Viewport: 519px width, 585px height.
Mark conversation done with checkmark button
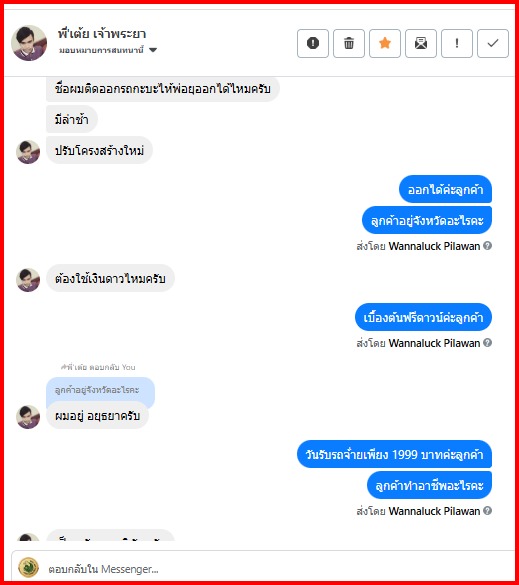point(493,43)
